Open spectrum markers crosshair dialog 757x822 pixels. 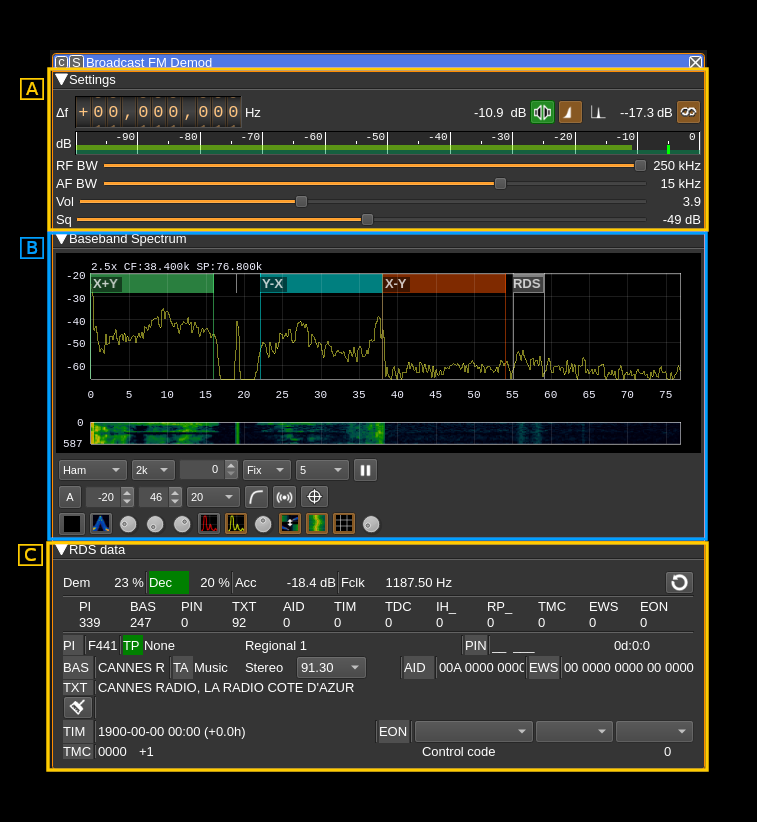pos(315,497)
